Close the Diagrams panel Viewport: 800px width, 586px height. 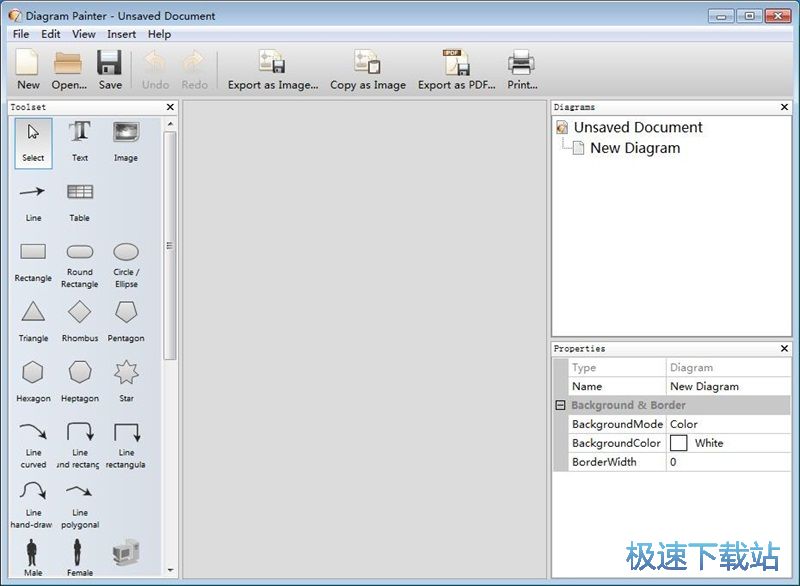[x=784, y=107]
